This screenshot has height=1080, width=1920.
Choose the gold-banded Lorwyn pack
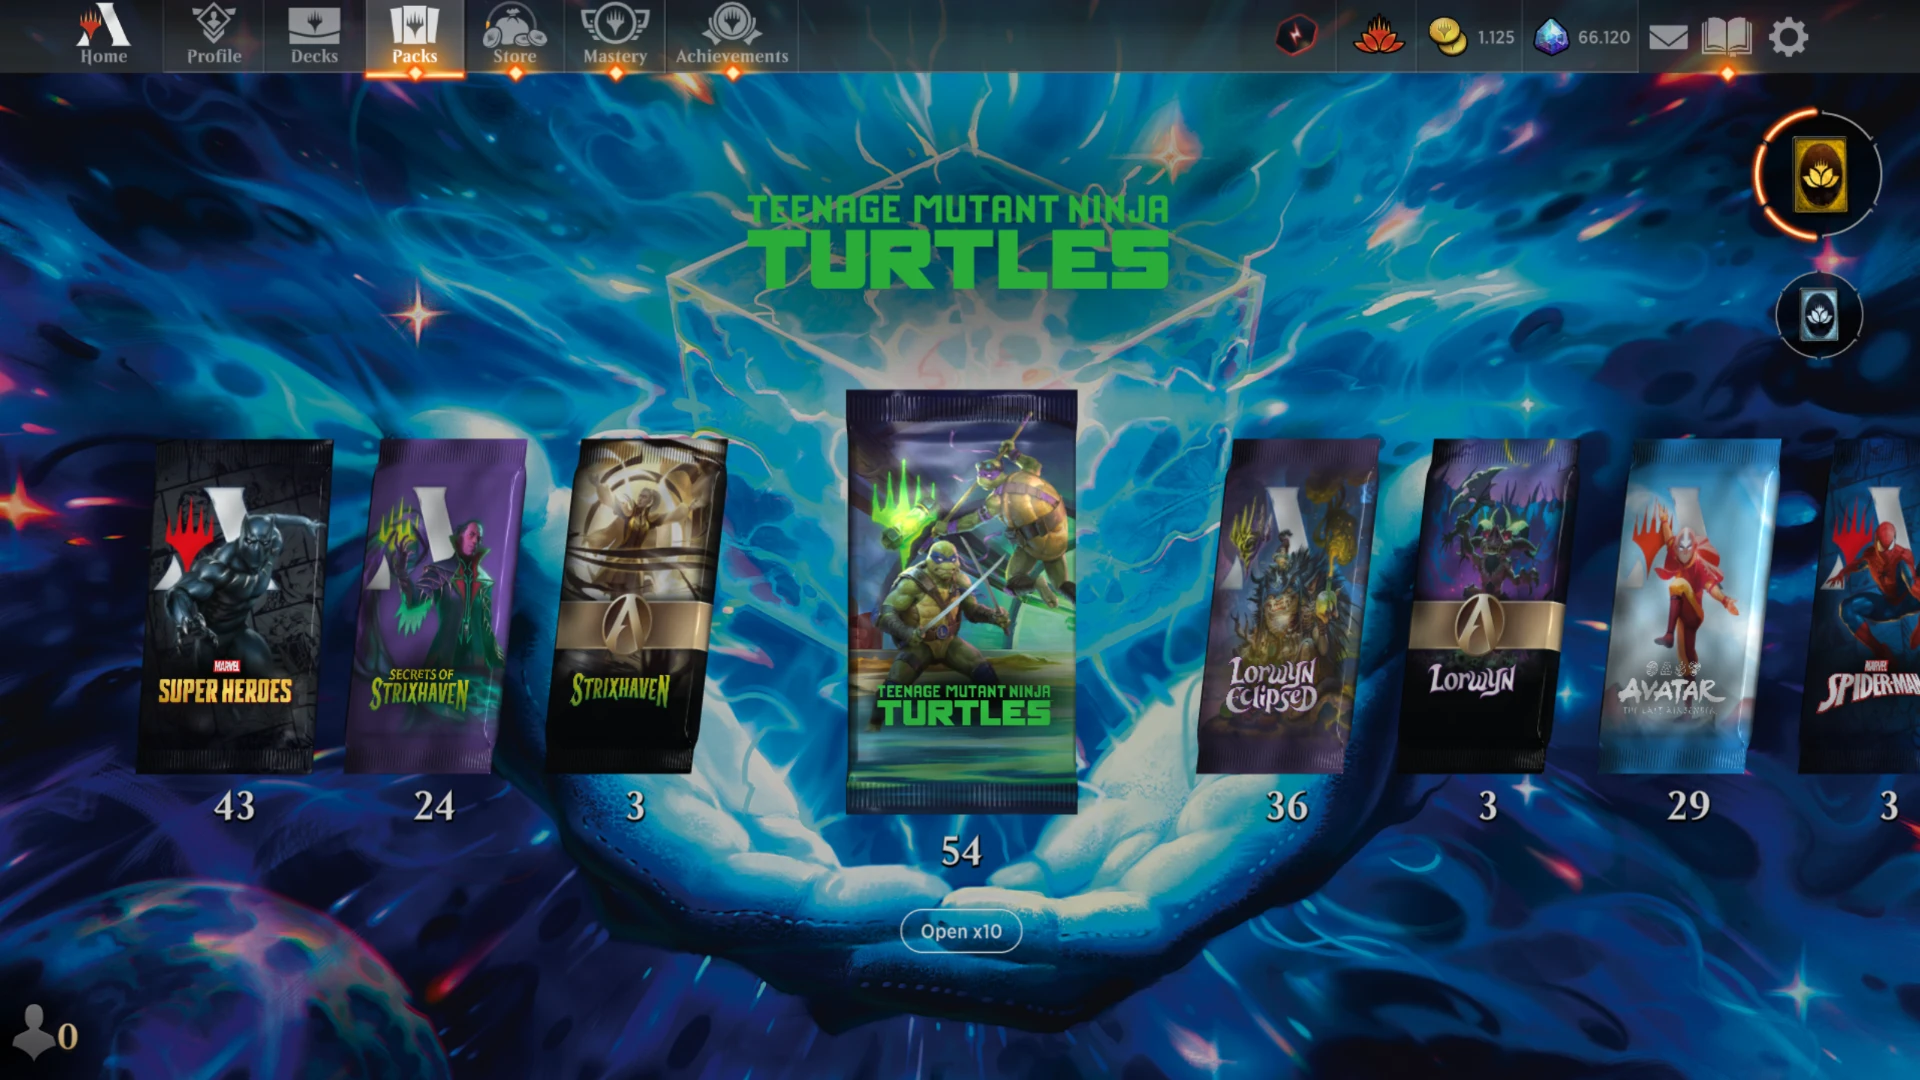pyautogui.click(x=1488, y=606)
